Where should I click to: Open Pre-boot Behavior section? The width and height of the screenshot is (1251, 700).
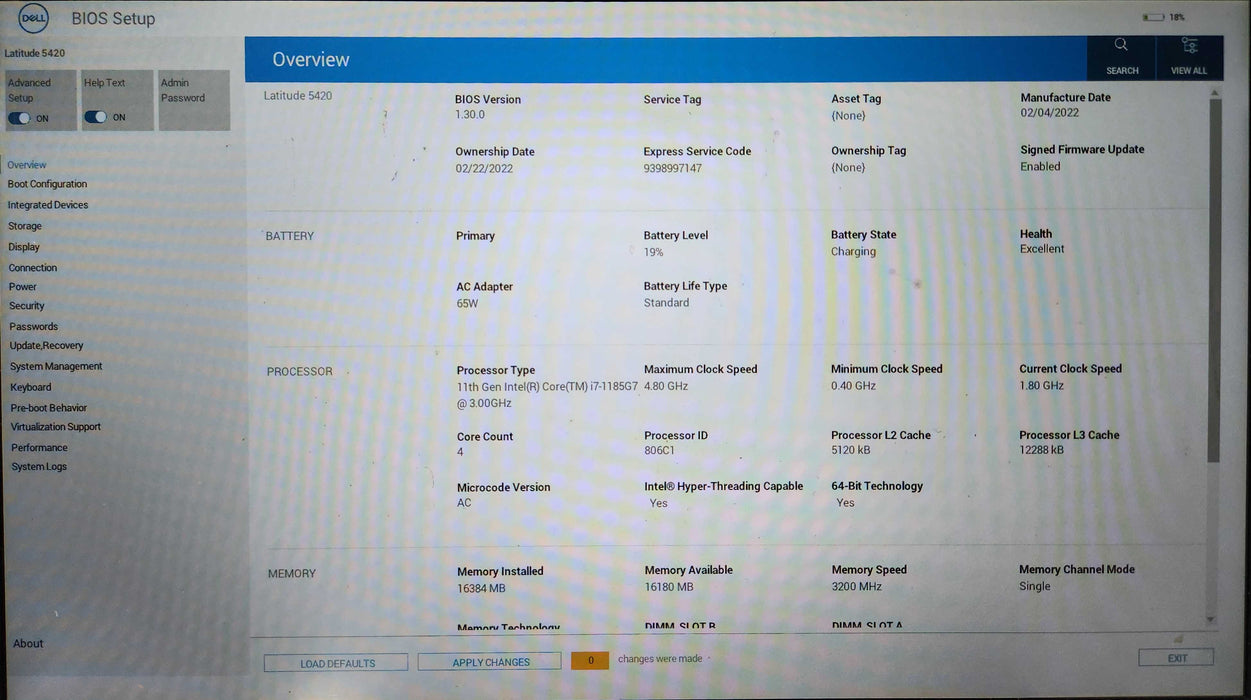pos(49,408)
